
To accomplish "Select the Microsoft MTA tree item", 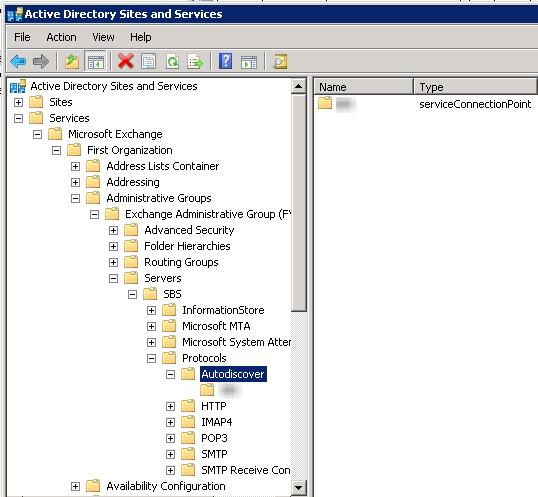I will pos(216,326).
